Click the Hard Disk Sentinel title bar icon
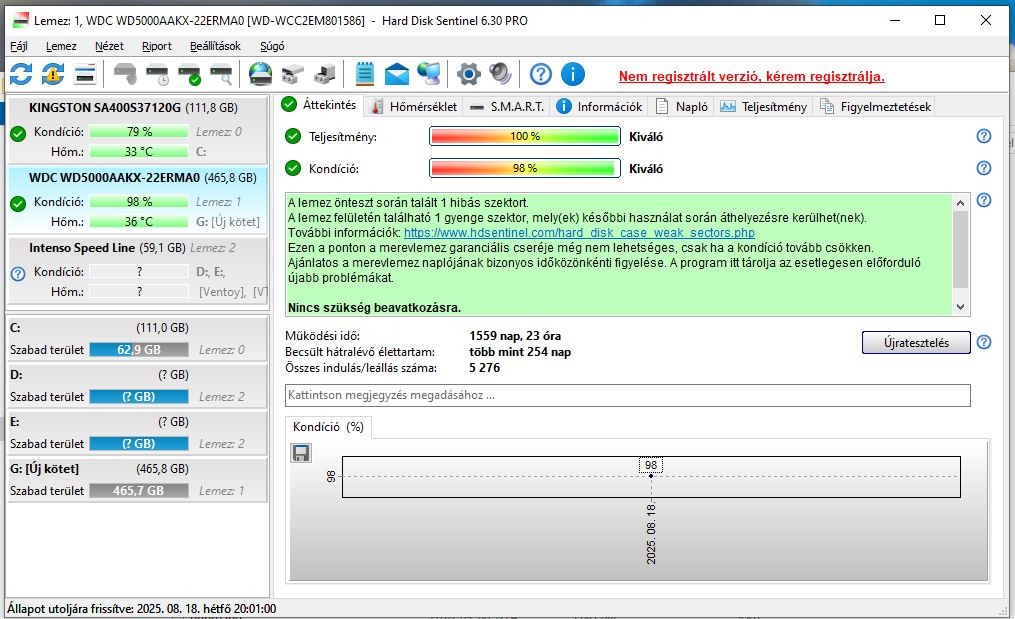The image size is (1015, 619). (x=21, y=20)
